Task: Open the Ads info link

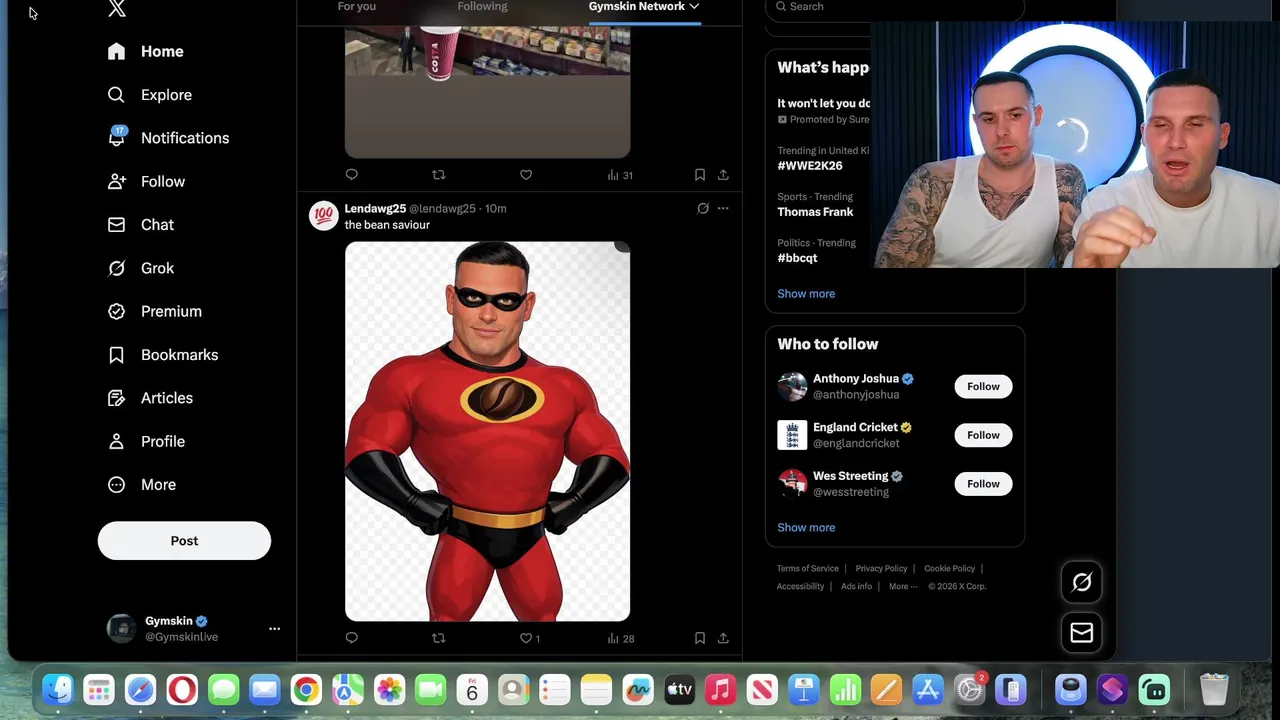Action: tap(856, 587)
